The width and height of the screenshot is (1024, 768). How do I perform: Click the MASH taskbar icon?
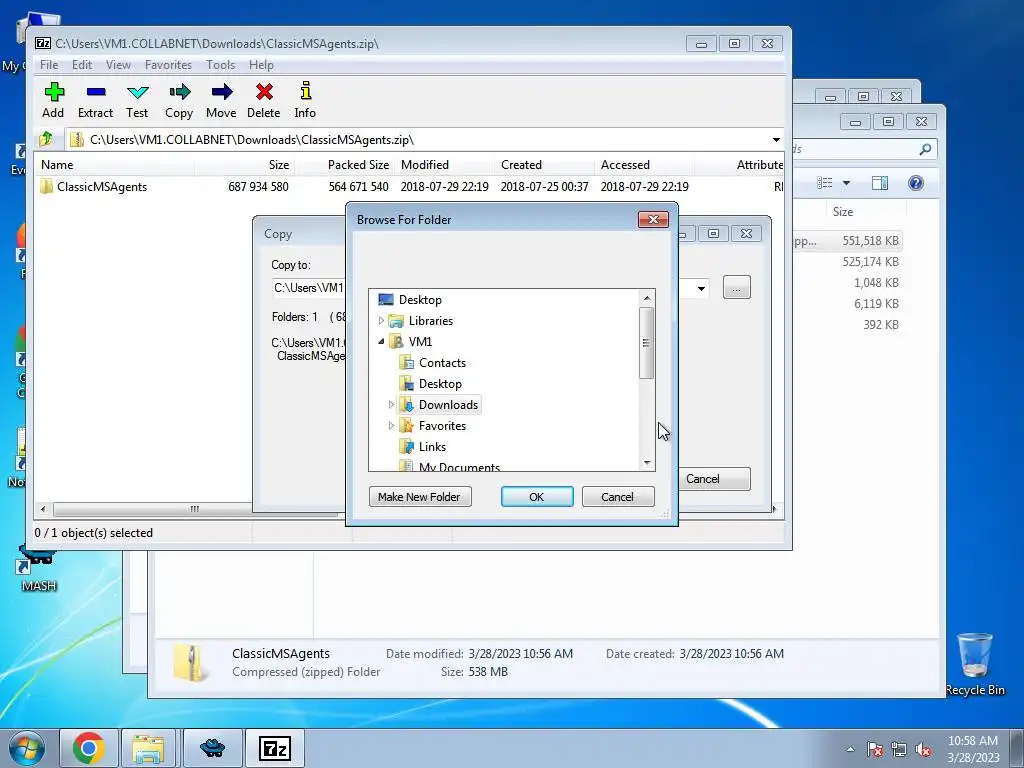tap(212, 748)
